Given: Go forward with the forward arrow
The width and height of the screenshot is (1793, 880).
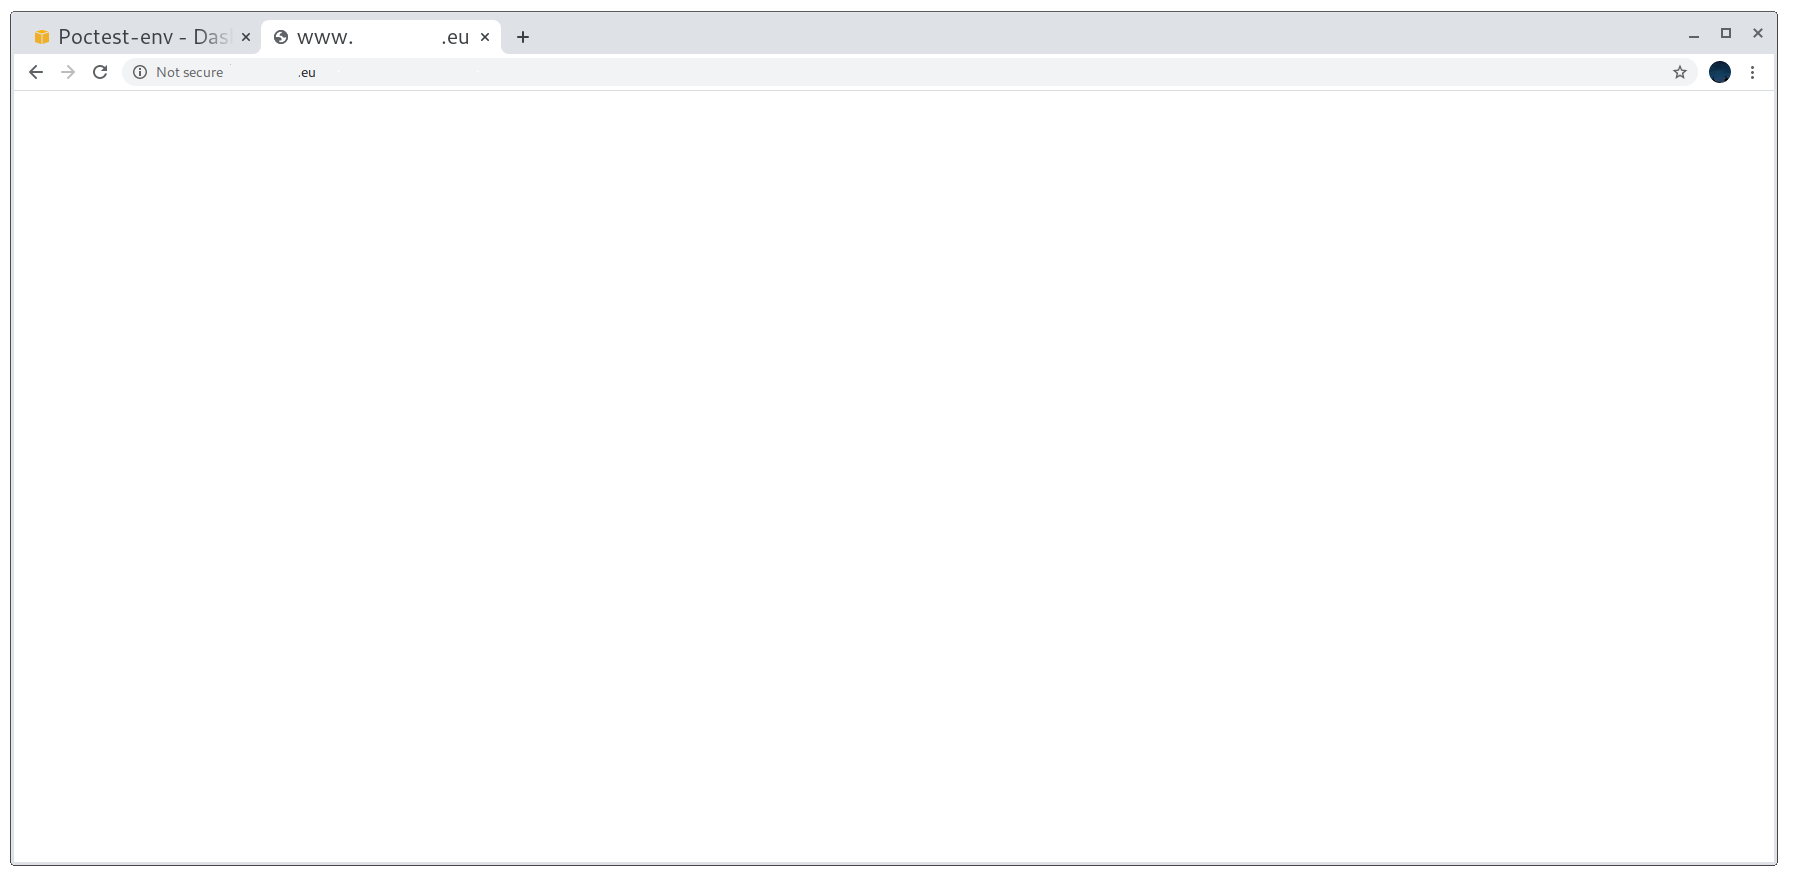Looking at the screenshot, I should point(68,72).
